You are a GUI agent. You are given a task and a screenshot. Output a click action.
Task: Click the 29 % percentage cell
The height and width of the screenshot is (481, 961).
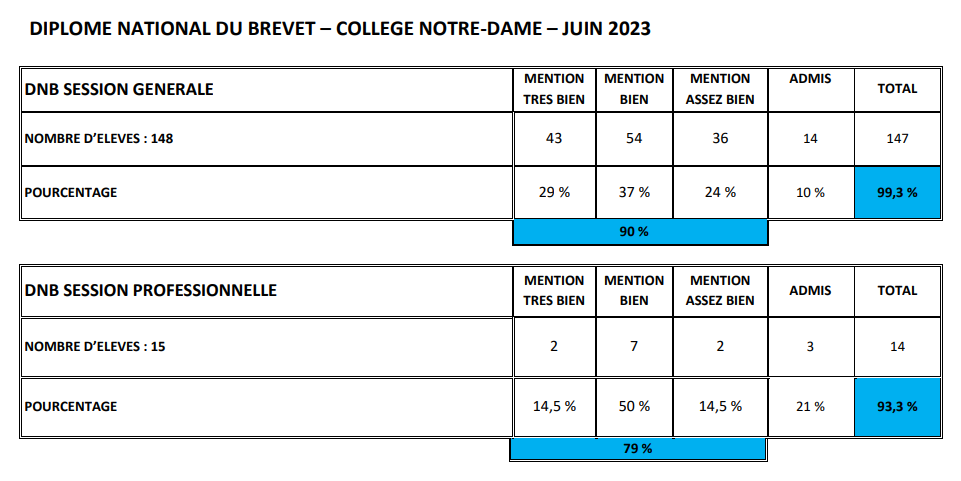click(x=554, y=192)
